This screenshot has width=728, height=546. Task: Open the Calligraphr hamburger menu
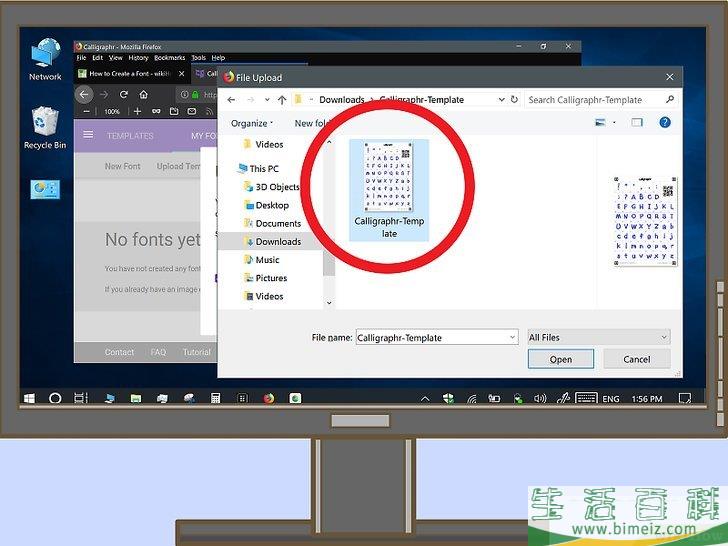88,135
